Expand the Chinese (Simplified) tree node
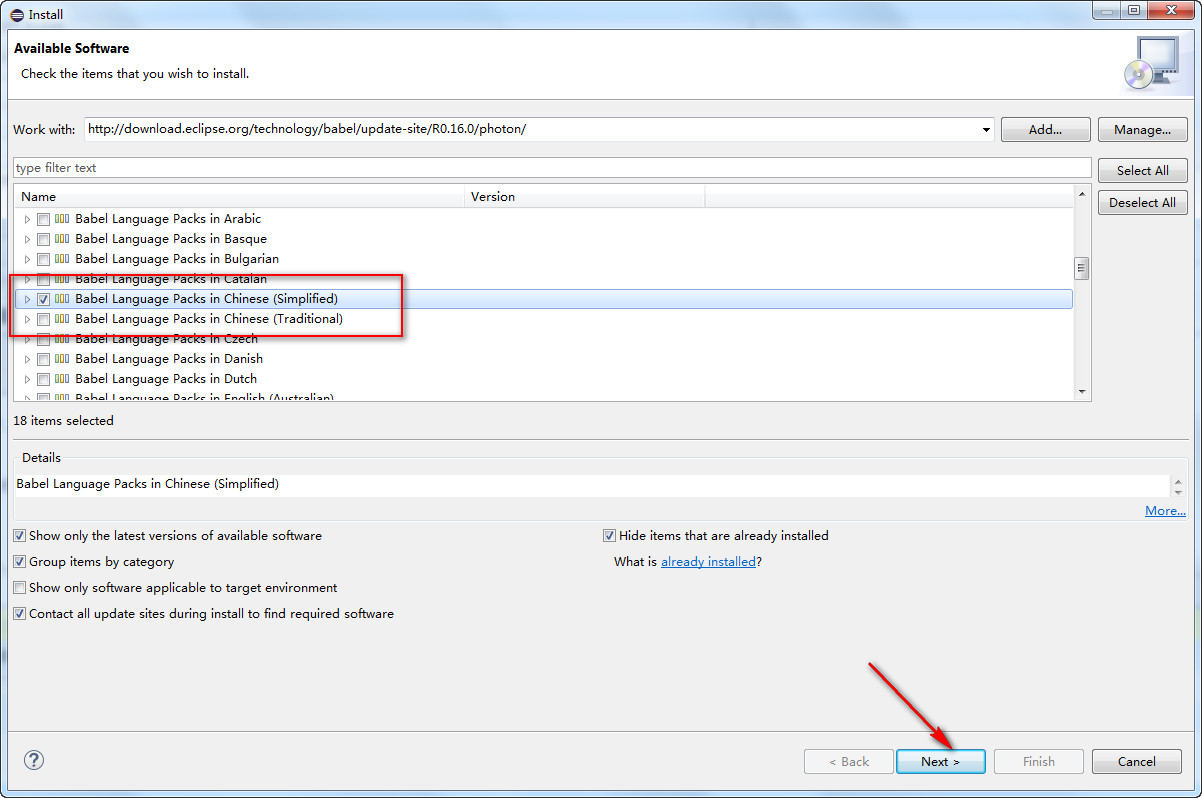The height and width of the screenshot is (798, 1202). point(27,299)
